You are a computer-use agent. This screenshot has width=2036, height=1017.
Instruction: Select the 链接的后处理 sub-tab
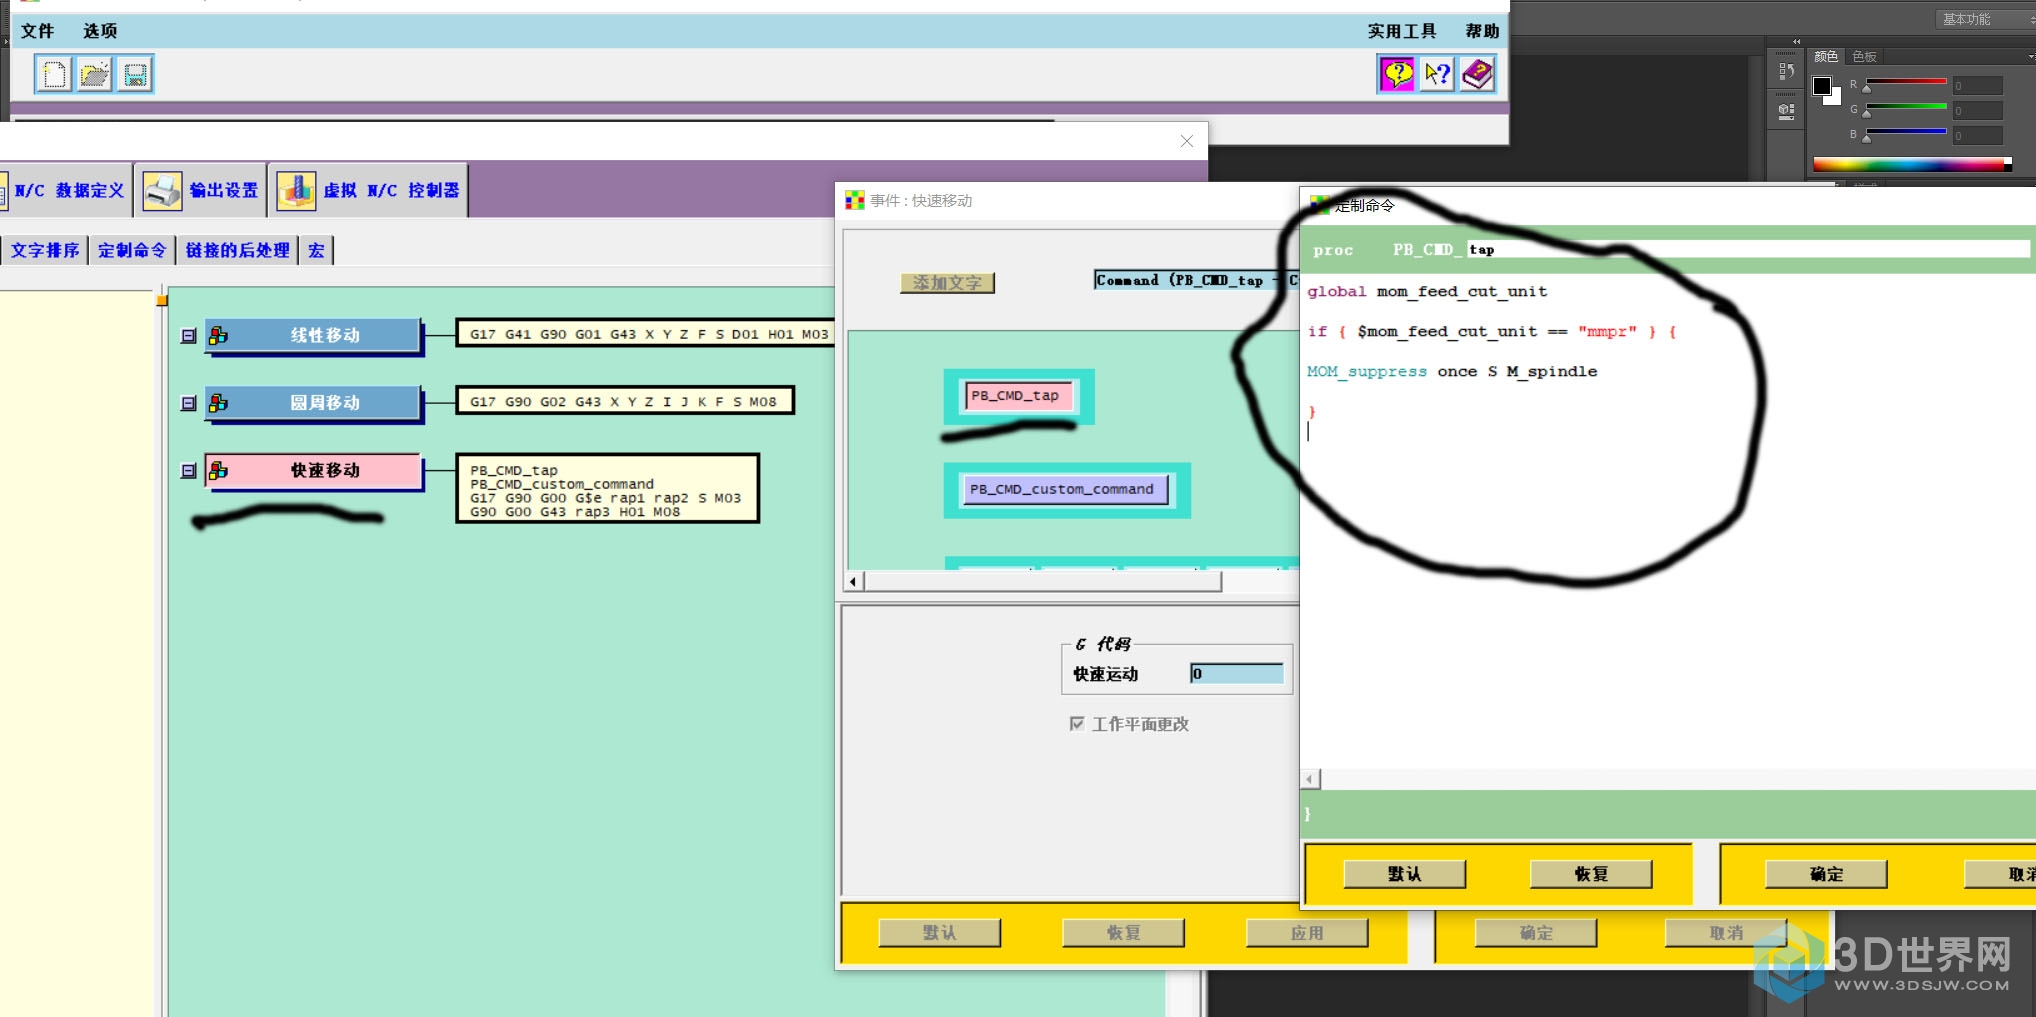[238, 250]
